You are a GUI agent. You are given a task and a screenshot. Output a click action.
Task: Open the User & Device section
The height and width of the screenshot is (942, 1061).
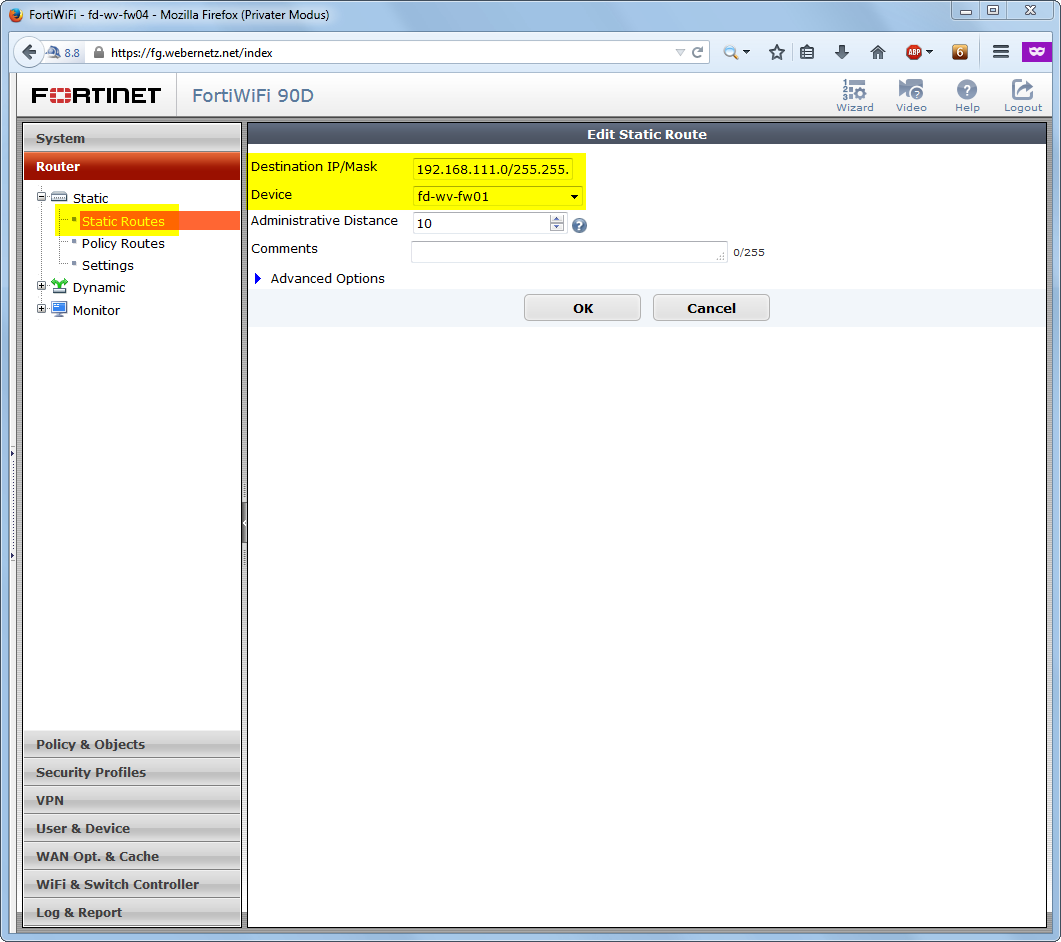pyautogui.click(x=132, y=828)
